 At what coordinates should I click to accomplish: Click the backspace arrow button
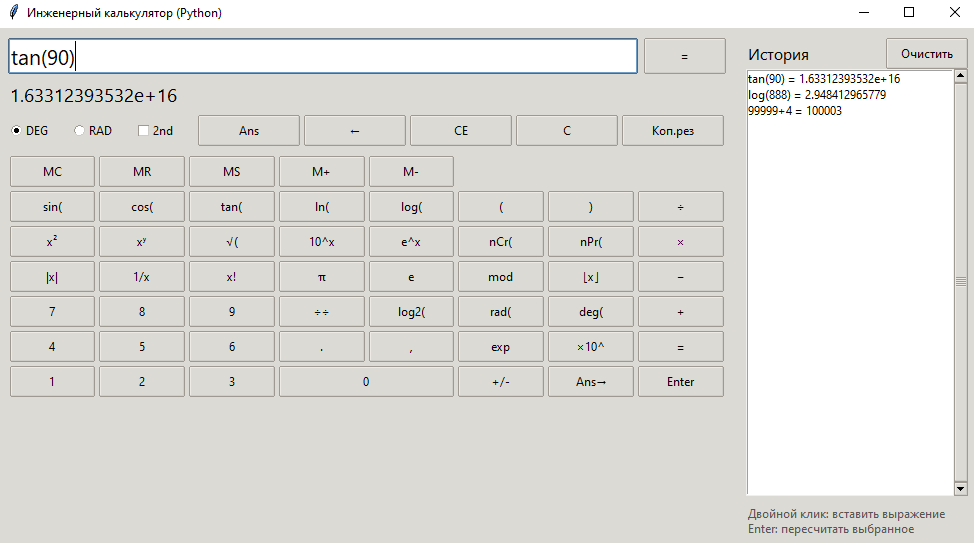tap(354, 131)
